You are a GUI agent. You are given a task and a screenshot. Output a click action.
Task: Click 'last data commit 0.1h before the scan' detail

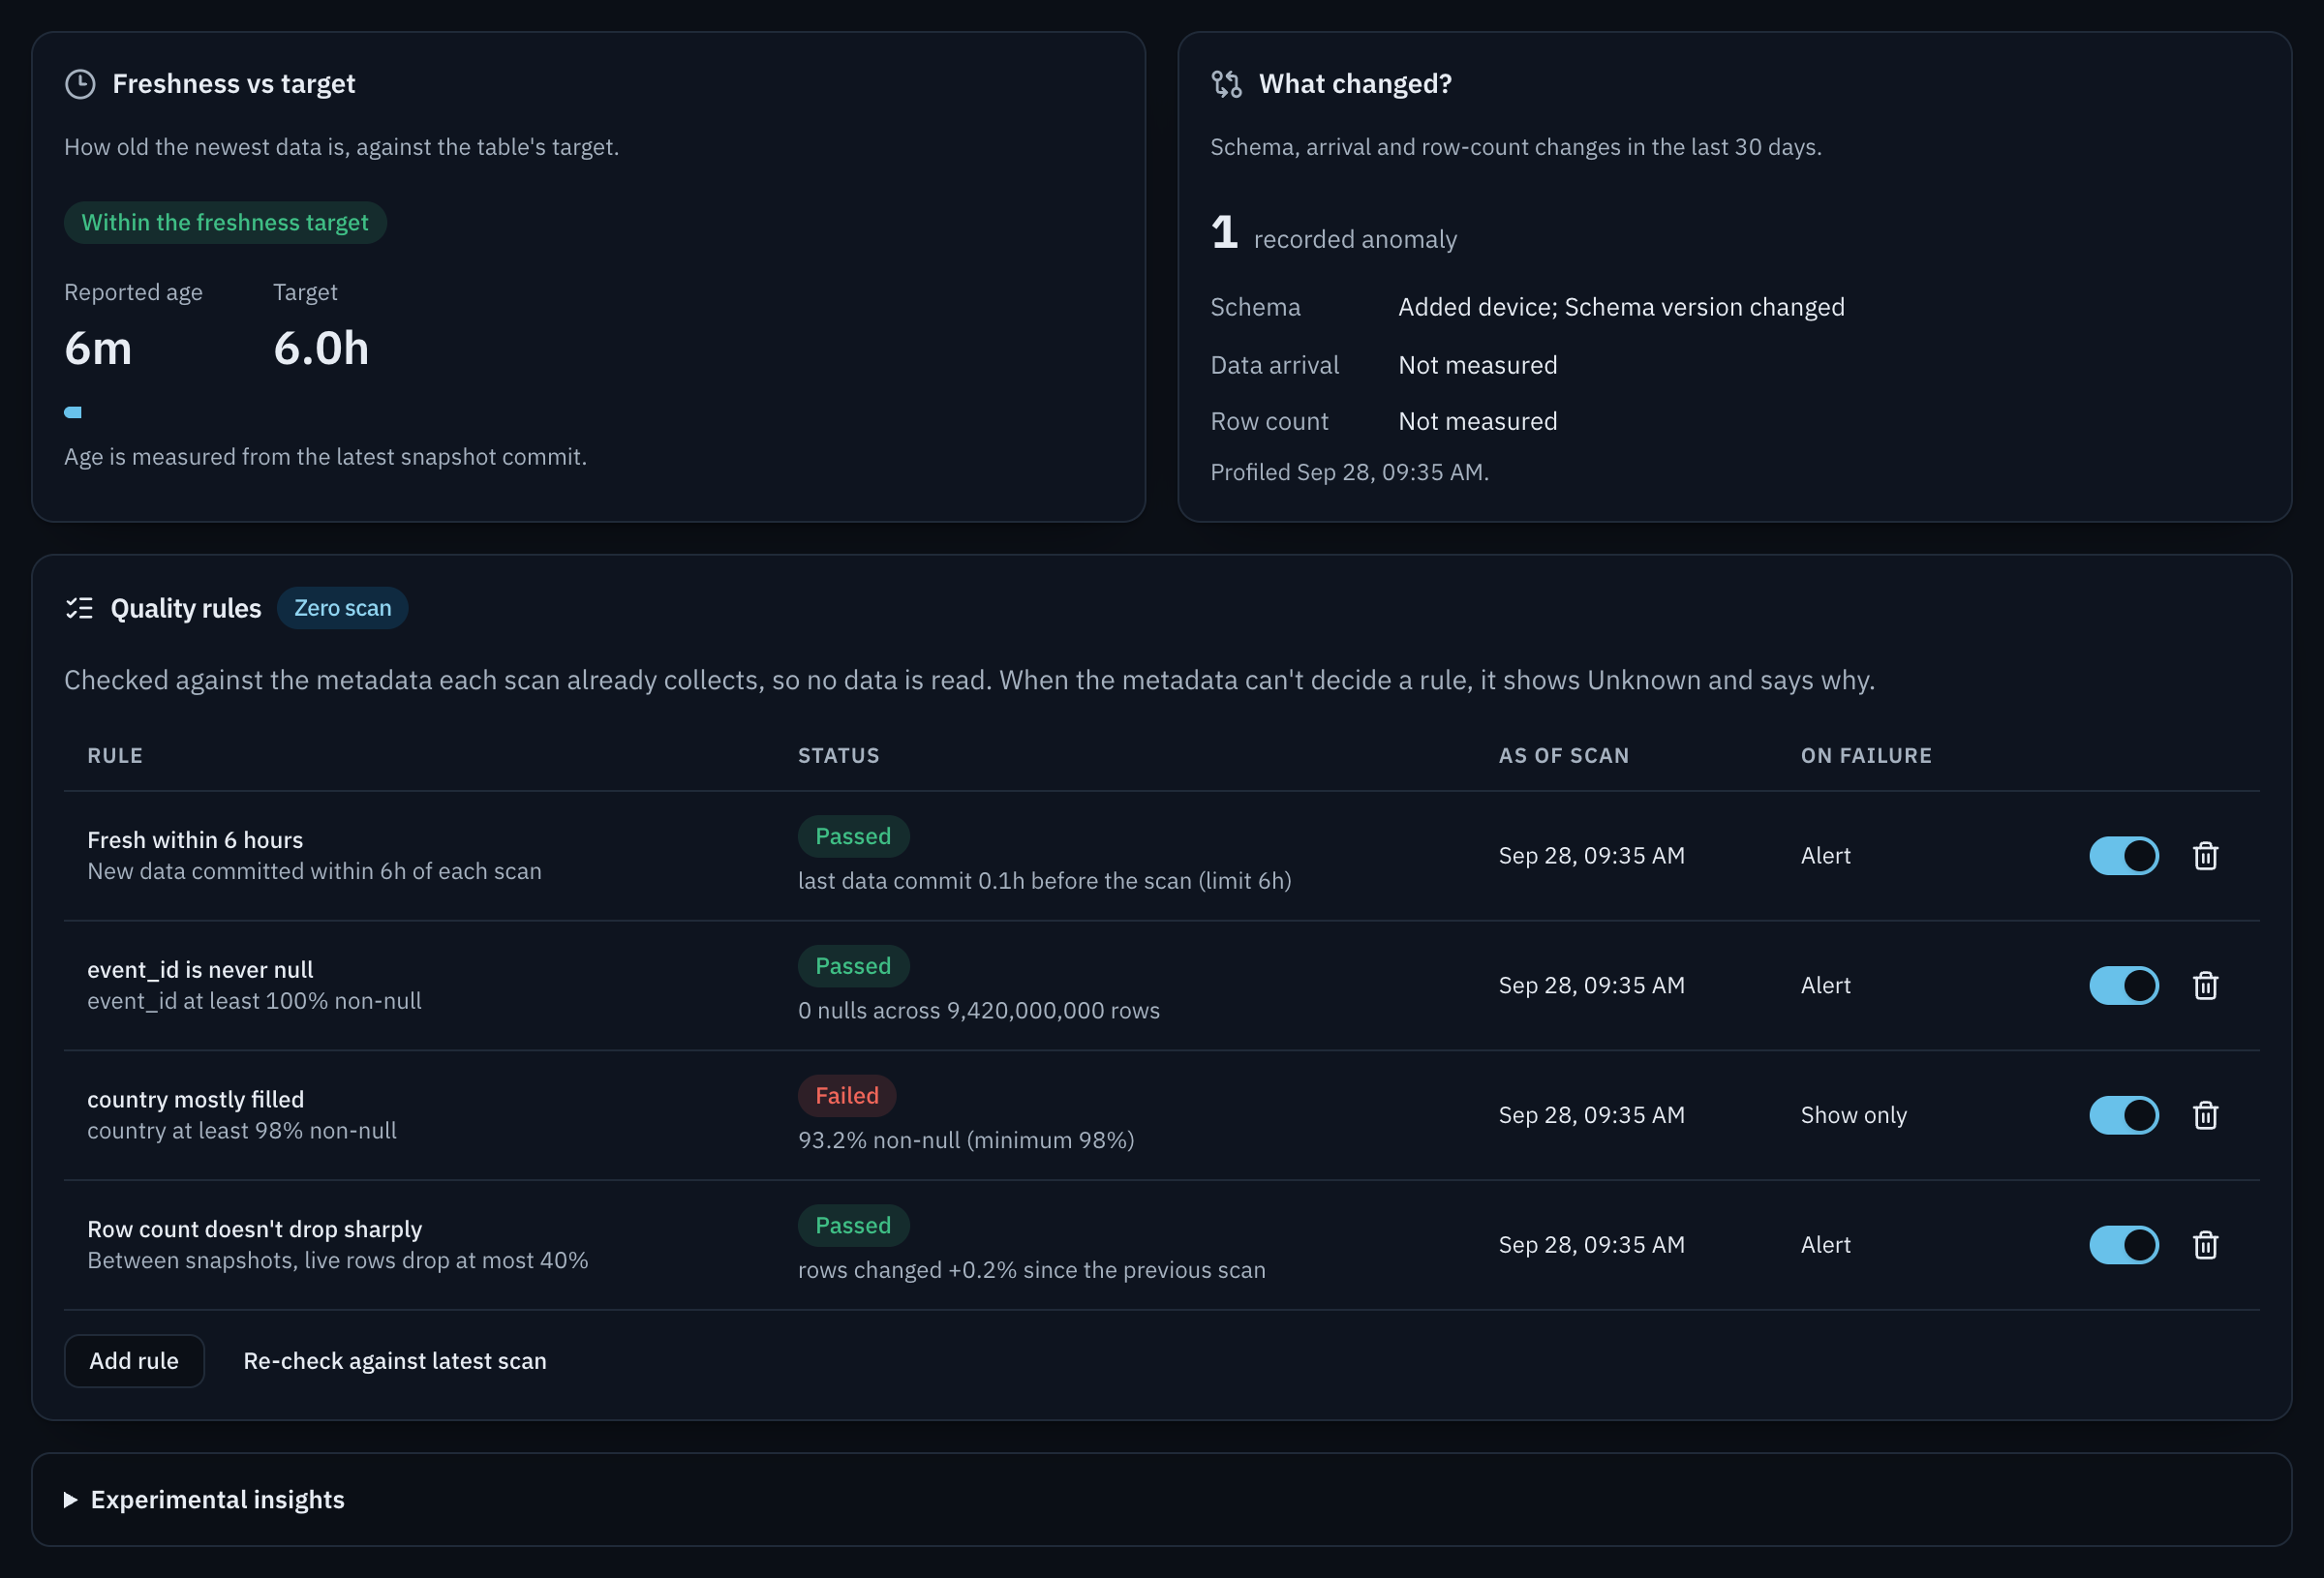[1045, 881]
